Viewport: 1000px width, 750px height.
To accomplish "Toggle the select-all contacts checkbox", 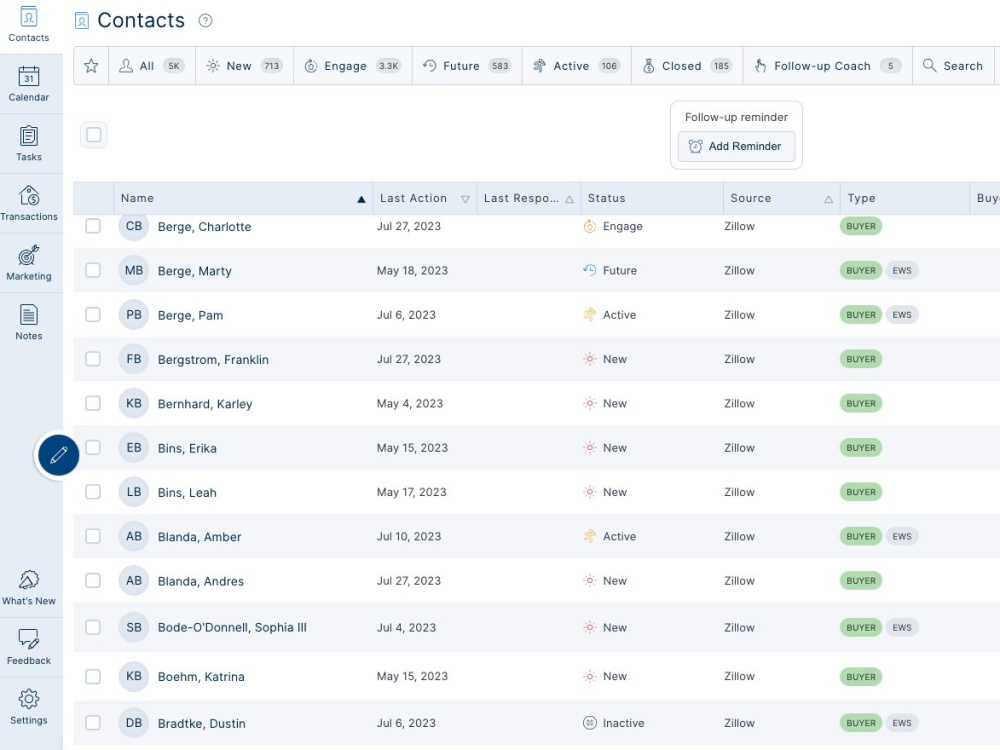I will 94,135.
